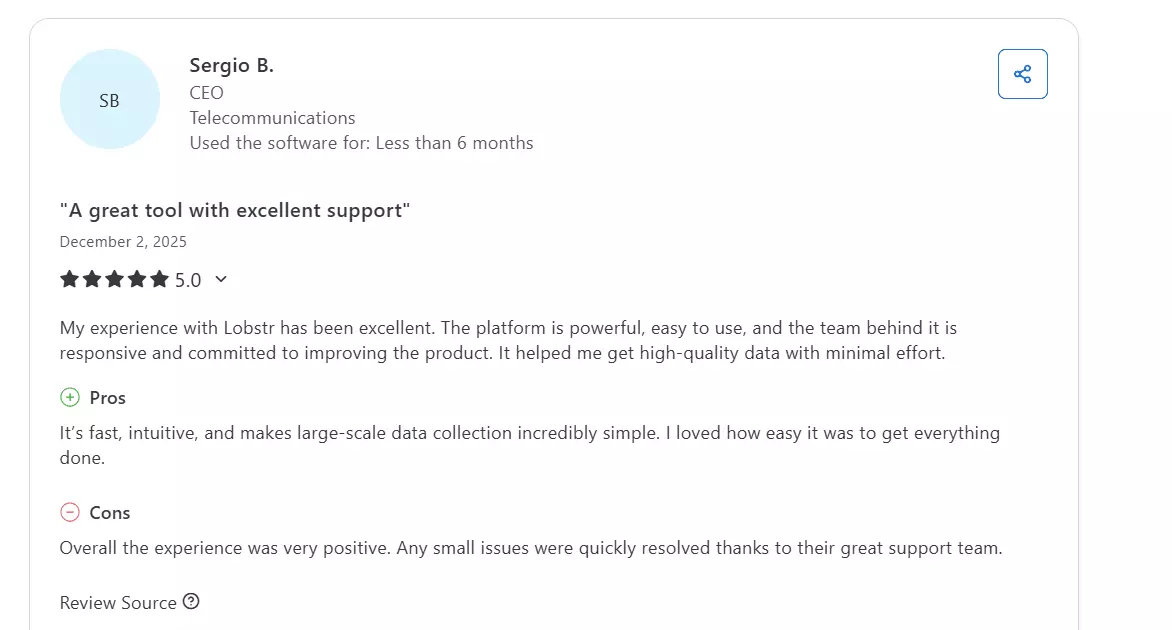This screenshot has height=630, width=1172.
Task: Select the Pros section heading
Action: coord(107,397)
